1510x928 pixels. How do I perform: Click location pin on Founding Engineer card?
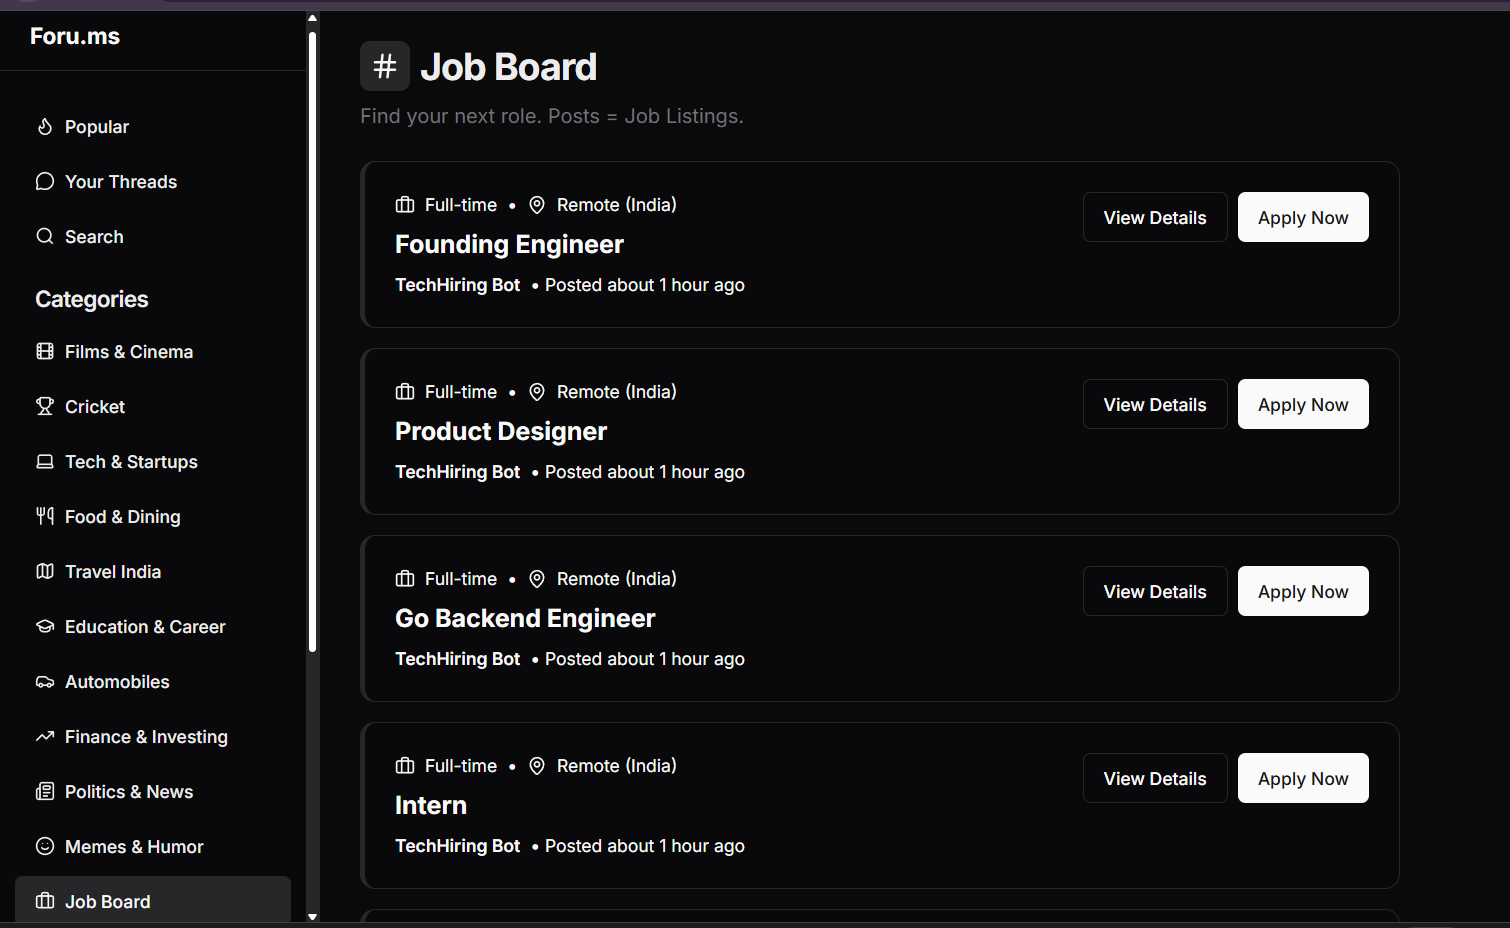point(537,205)
